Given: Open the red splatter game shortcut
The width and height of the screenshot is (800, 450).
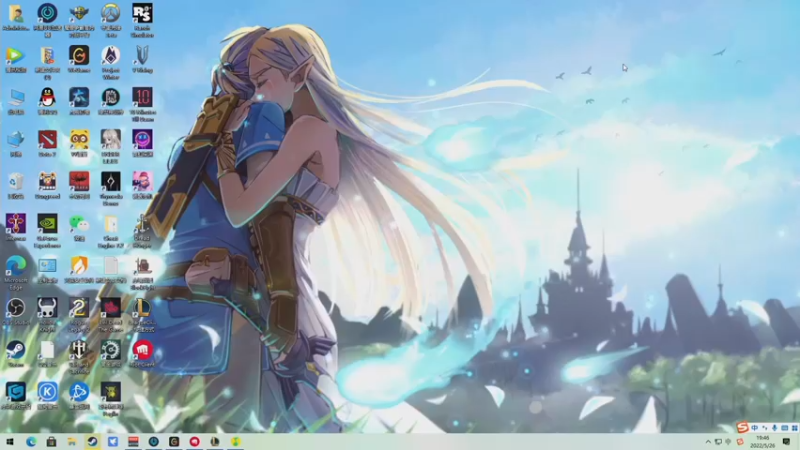Looking at the screenshot, I should tap(111, 308).
